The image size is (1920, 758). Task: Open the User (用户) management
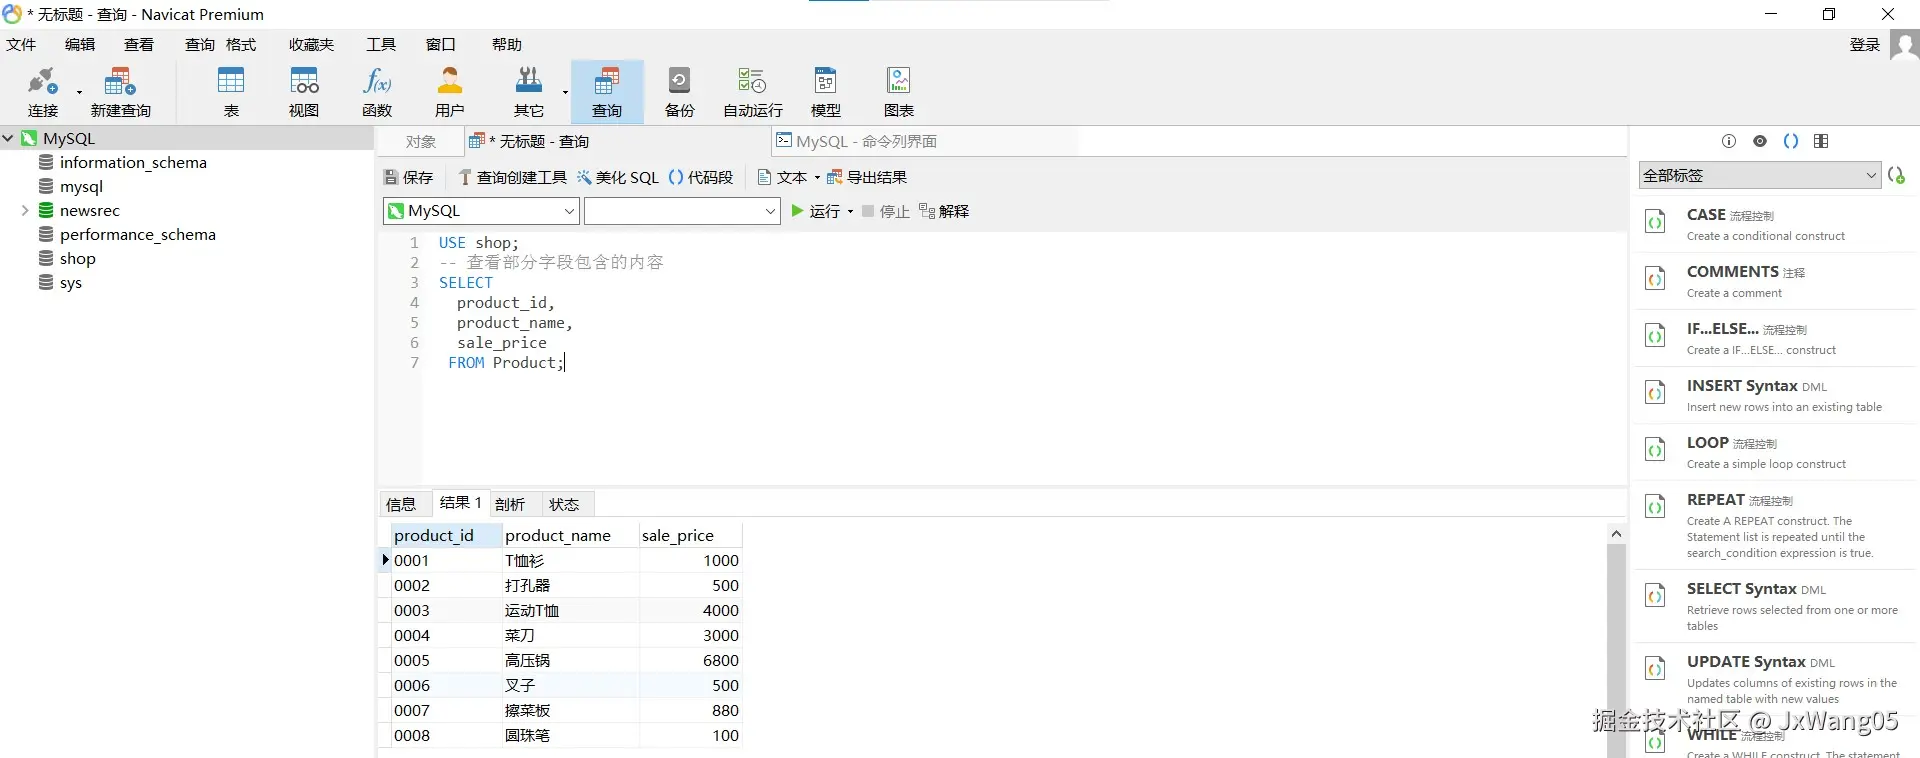click(450, 92)
